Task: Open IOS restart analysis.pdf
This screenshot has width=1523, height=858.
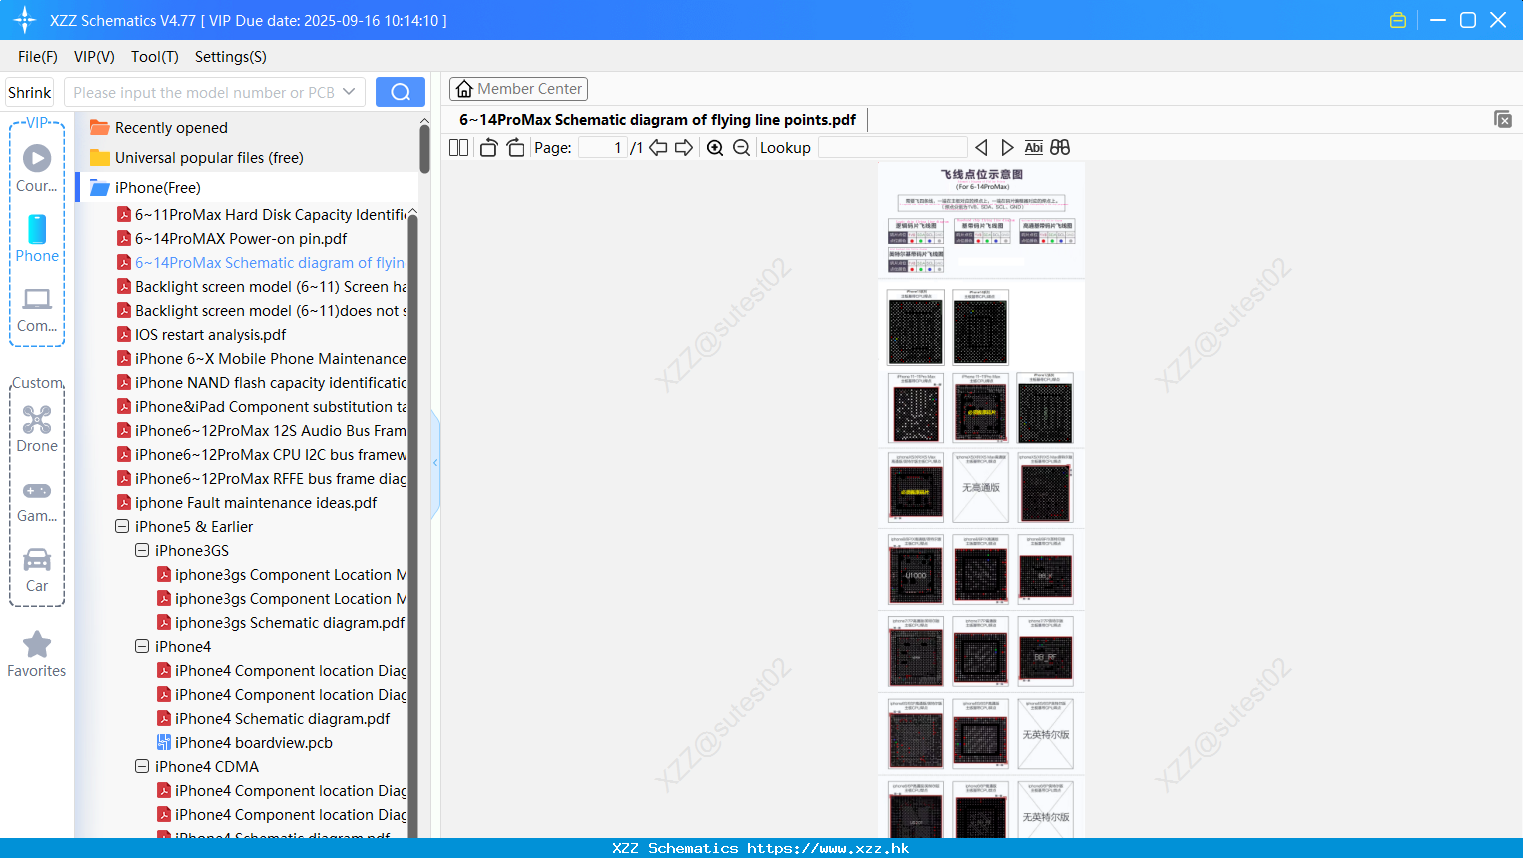Action: click(x=201, y=335)
